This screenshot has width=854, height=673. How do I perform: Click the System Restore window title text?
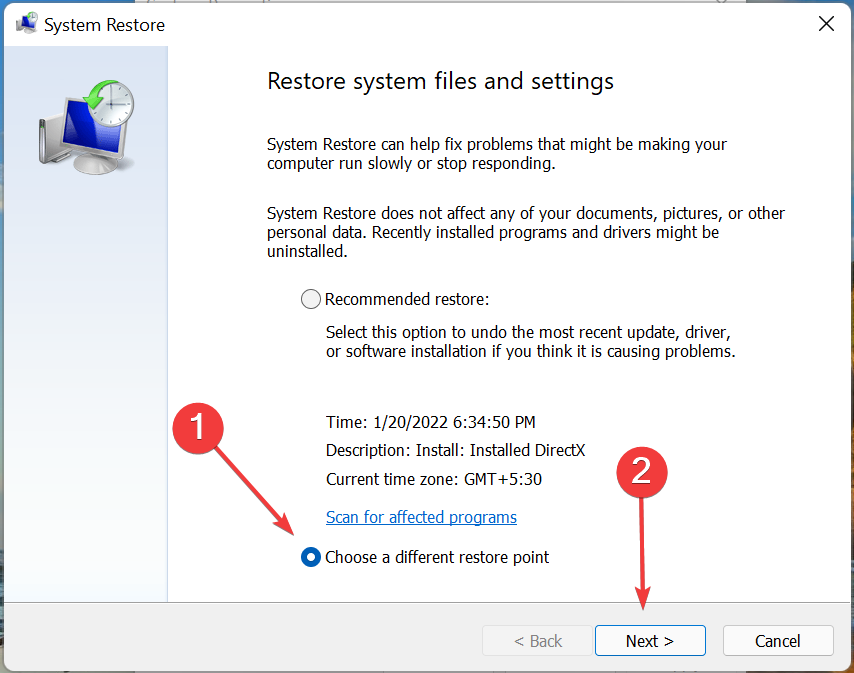point(104,24)
